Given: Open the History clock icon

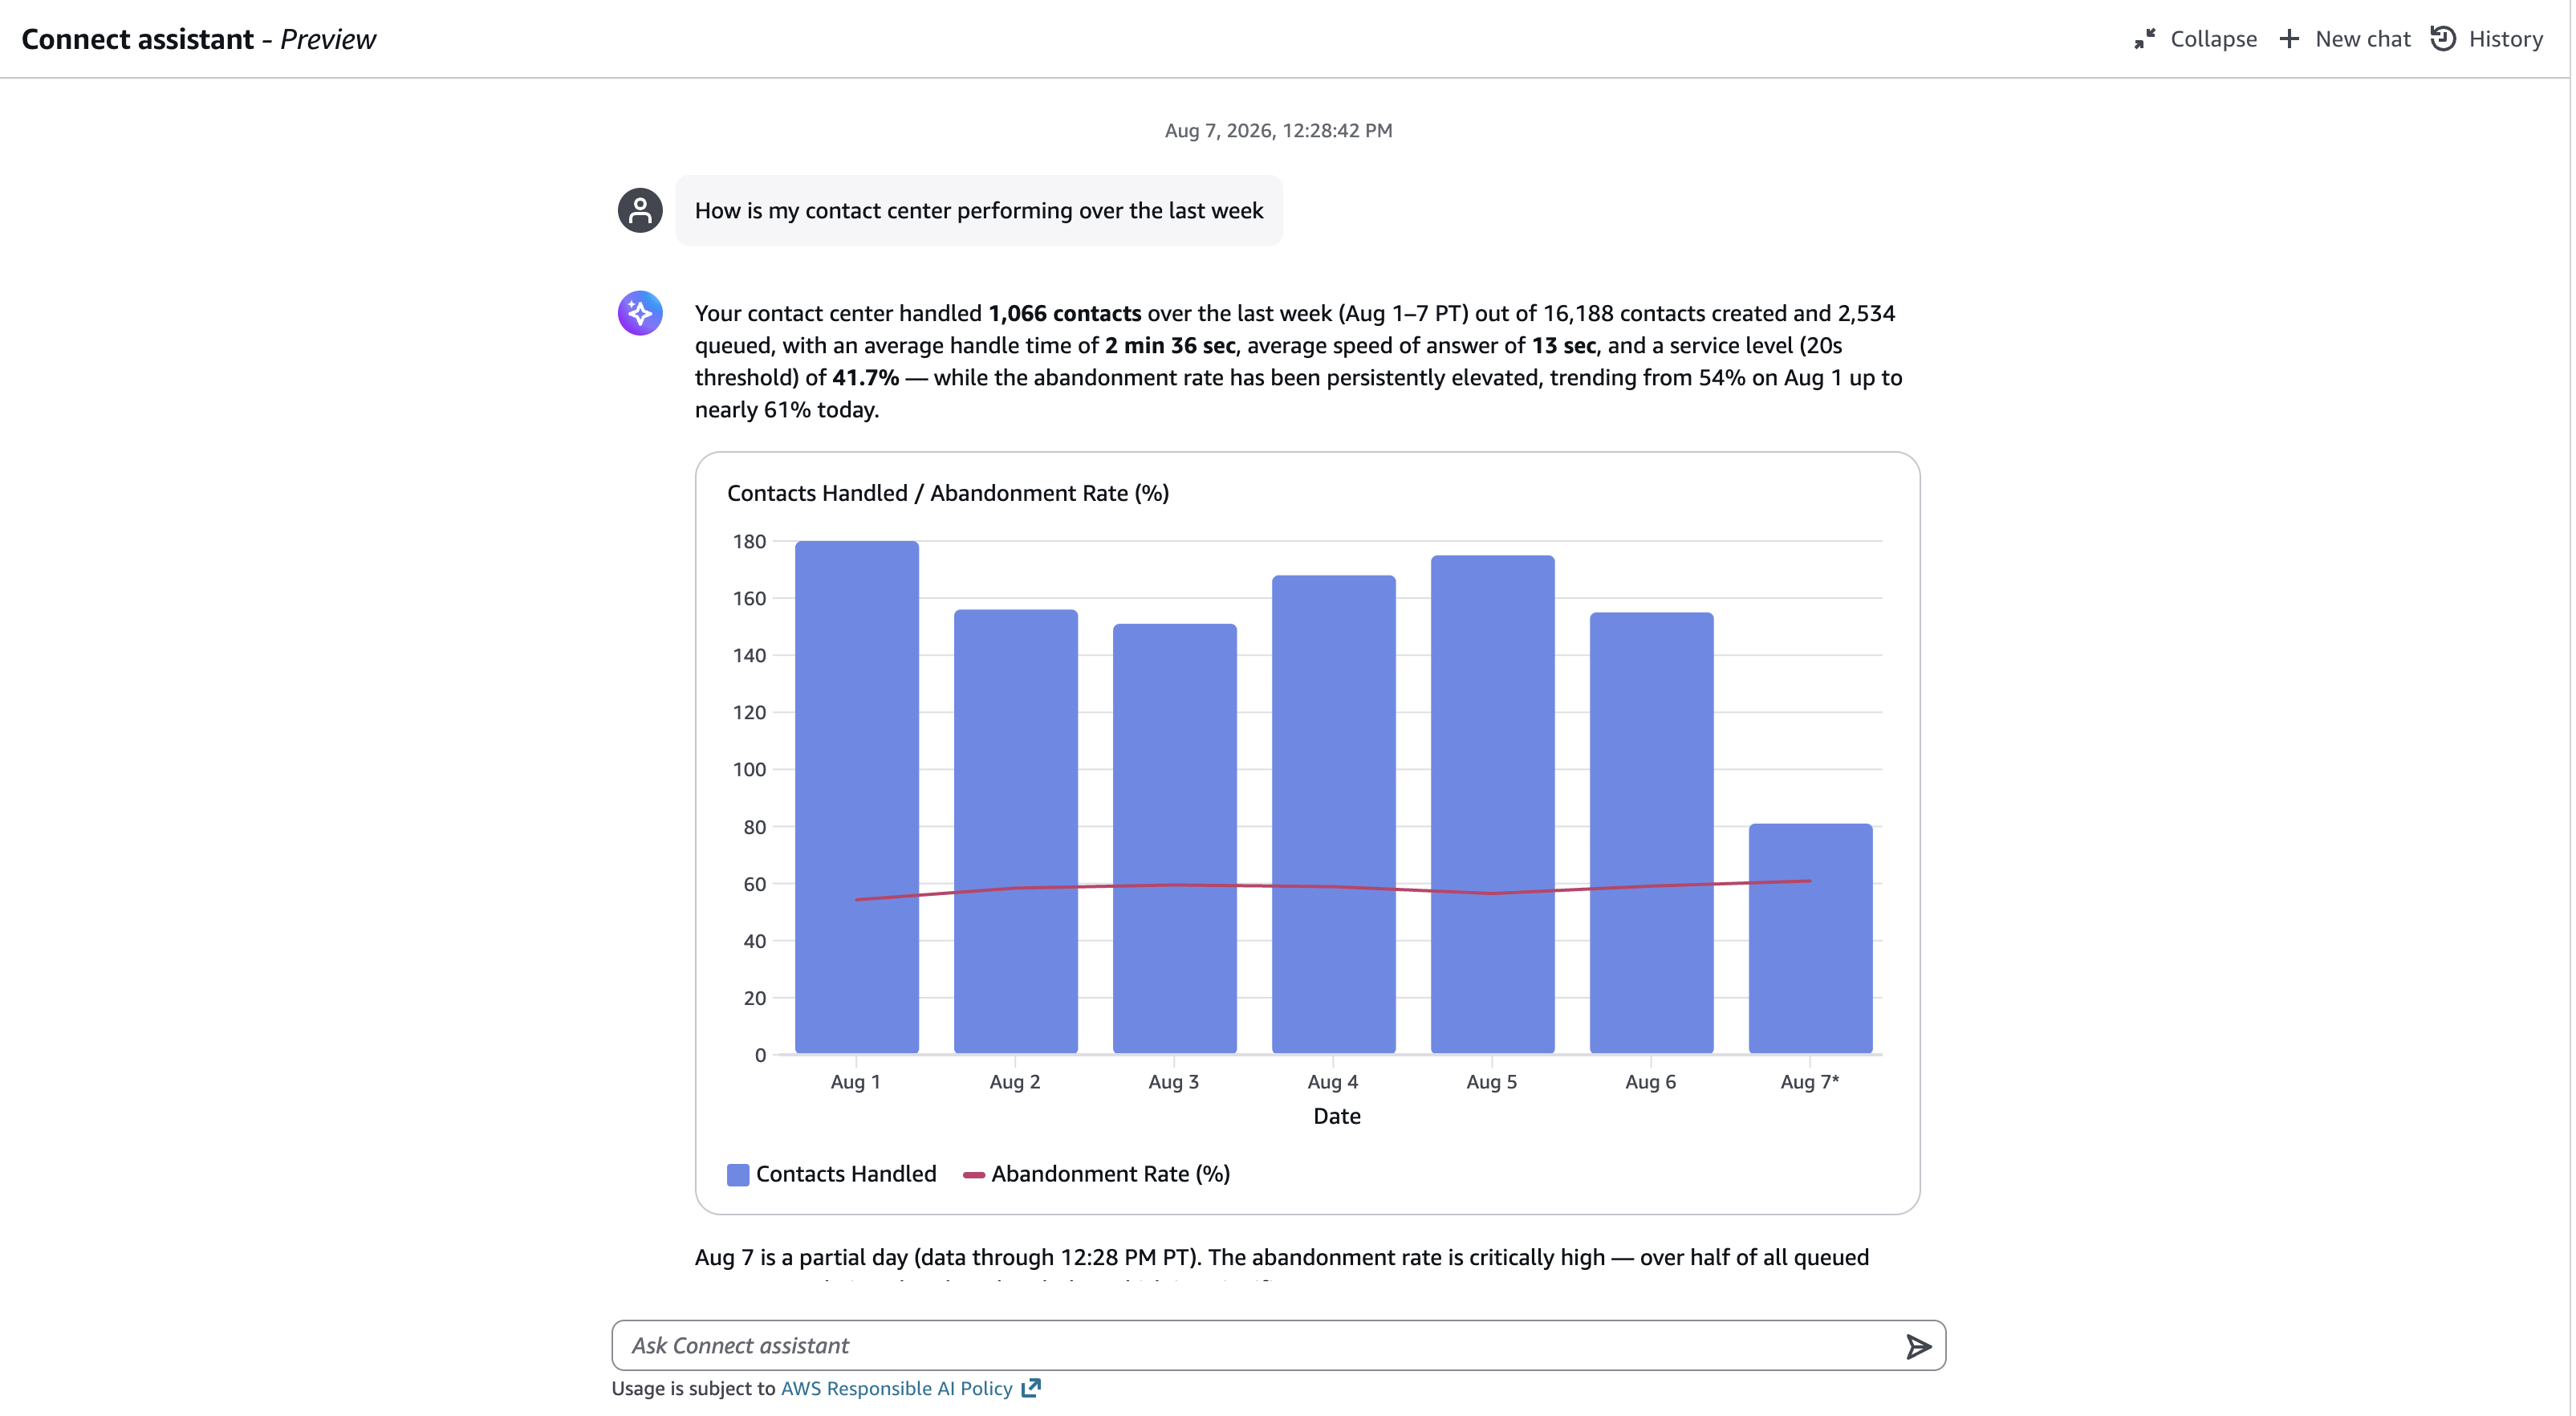Looking at the screenshot, I should pos(2443,38).
